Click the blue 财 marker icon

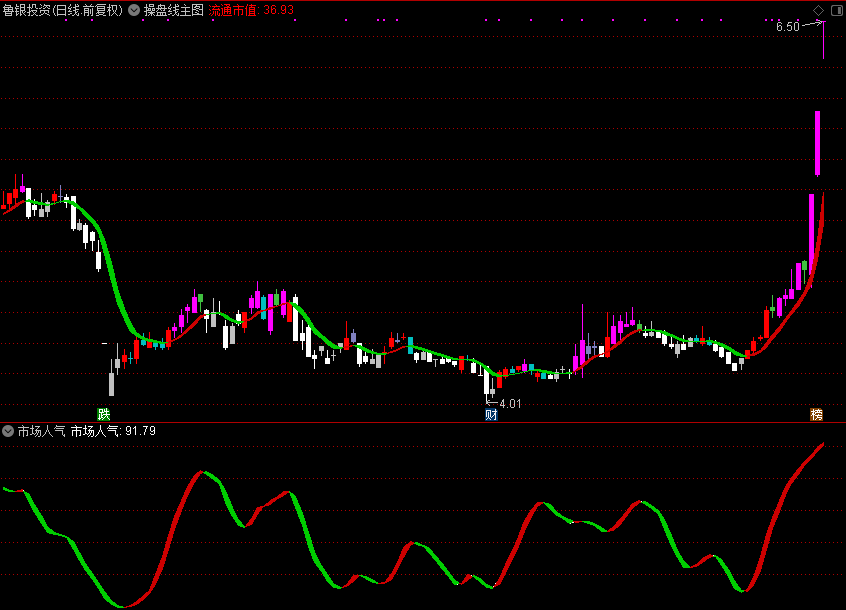[x=491, y=414]
